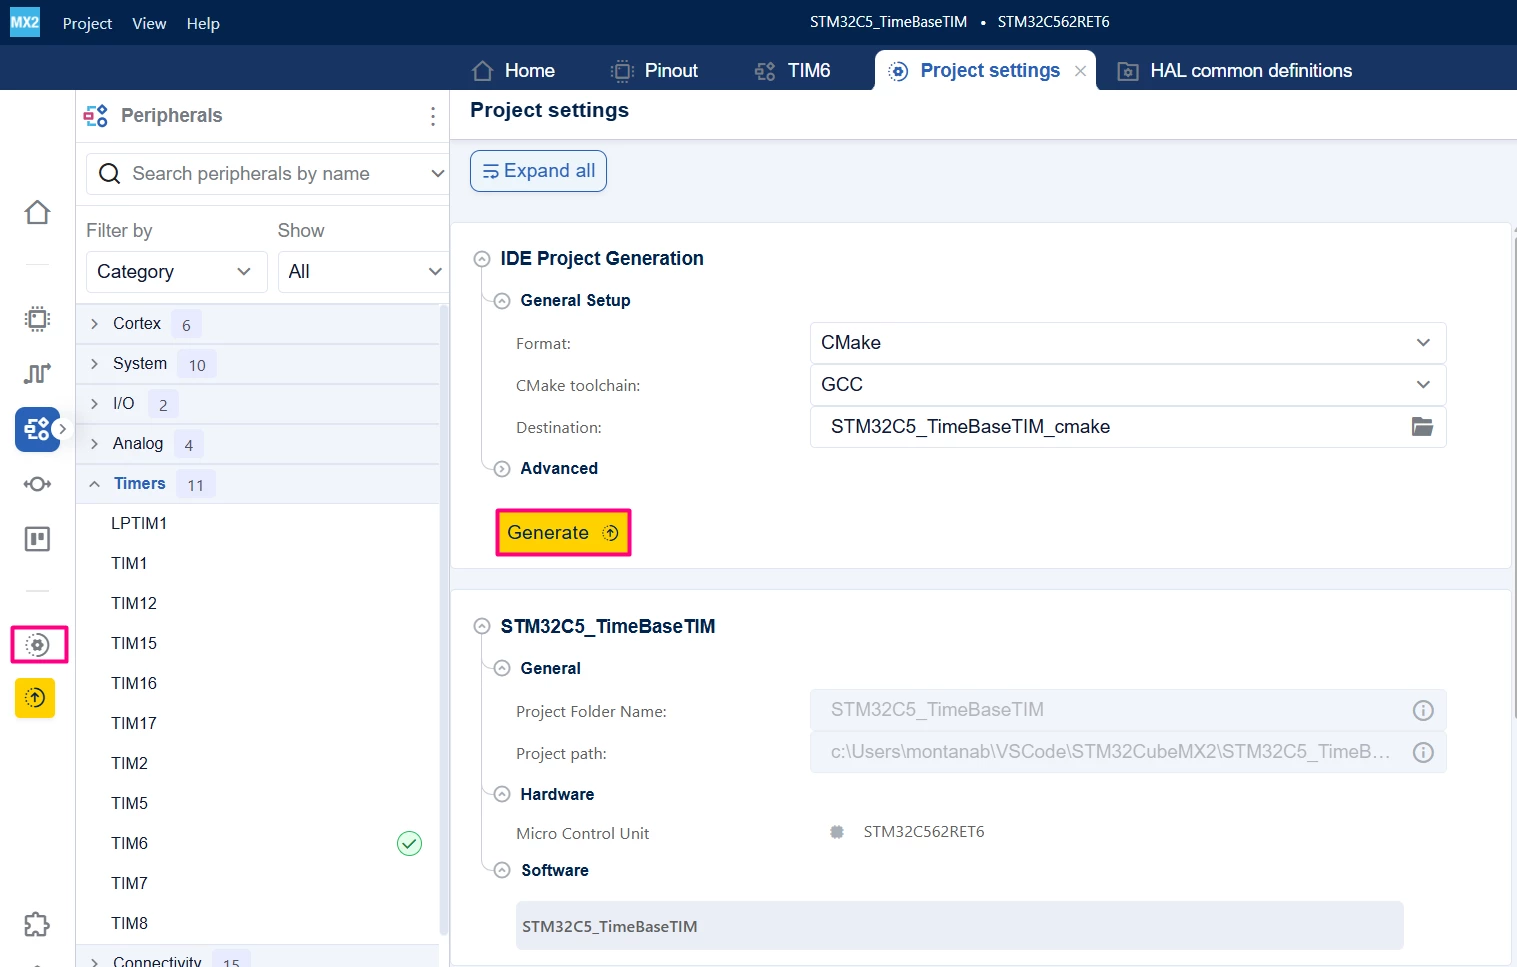Collapse the General Setup subsection
Image resolution: width=1517 pixels, height=967 pixels.
[x=502, y=301]
